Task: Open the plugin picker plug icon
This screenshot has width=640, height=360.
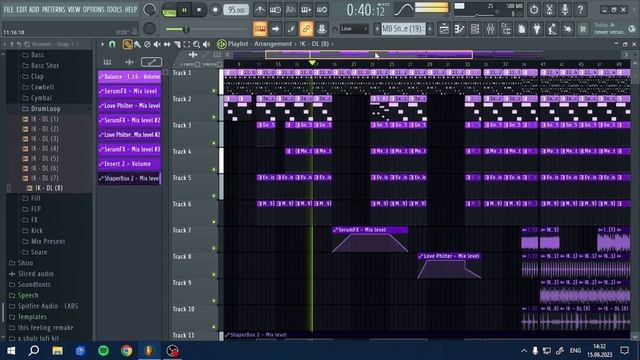Action: 537,29
